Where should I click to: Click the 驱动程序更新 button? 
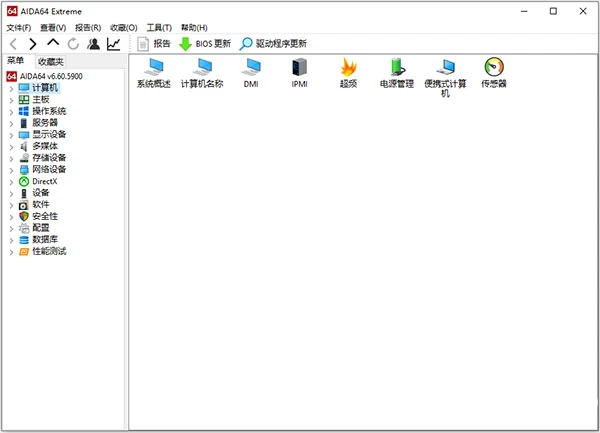pos(273,44)
